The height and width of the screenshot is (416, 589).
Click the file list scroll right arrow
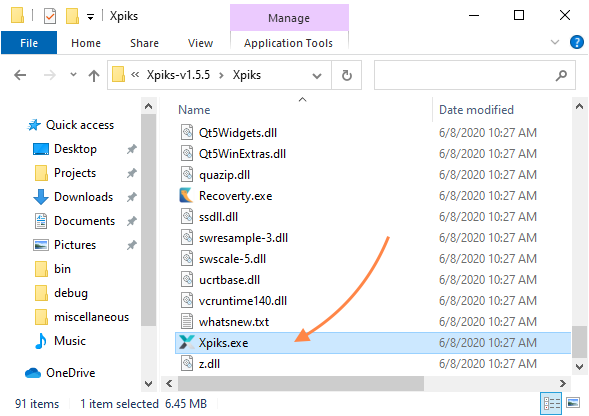click(x=563, y=383)
